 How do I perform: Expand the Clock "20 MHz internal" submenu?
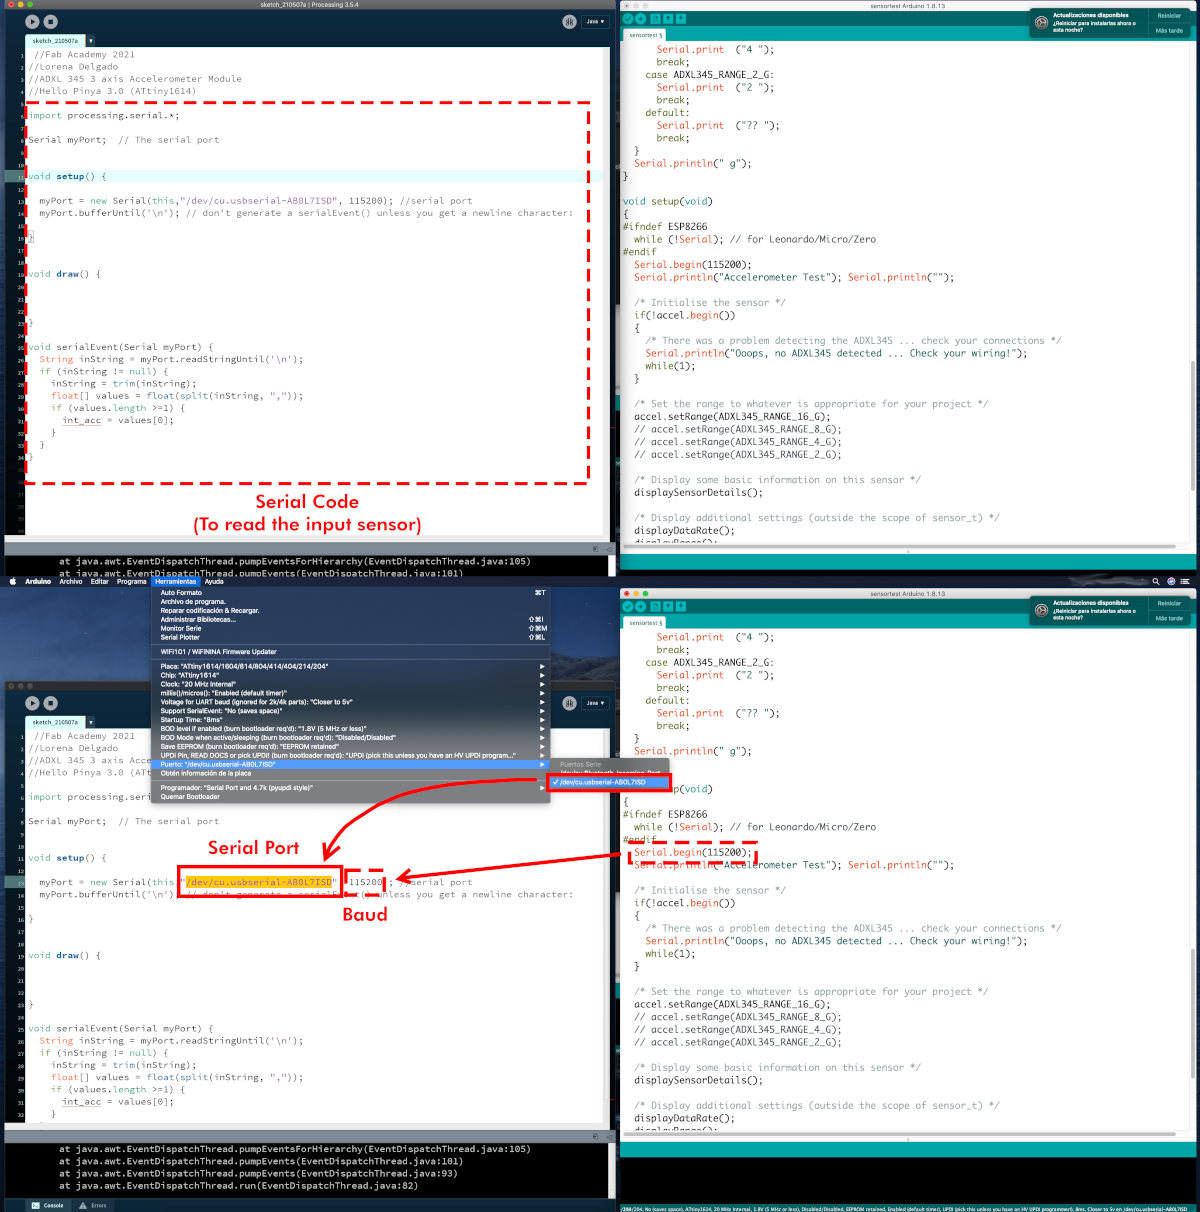coord(352,684)
